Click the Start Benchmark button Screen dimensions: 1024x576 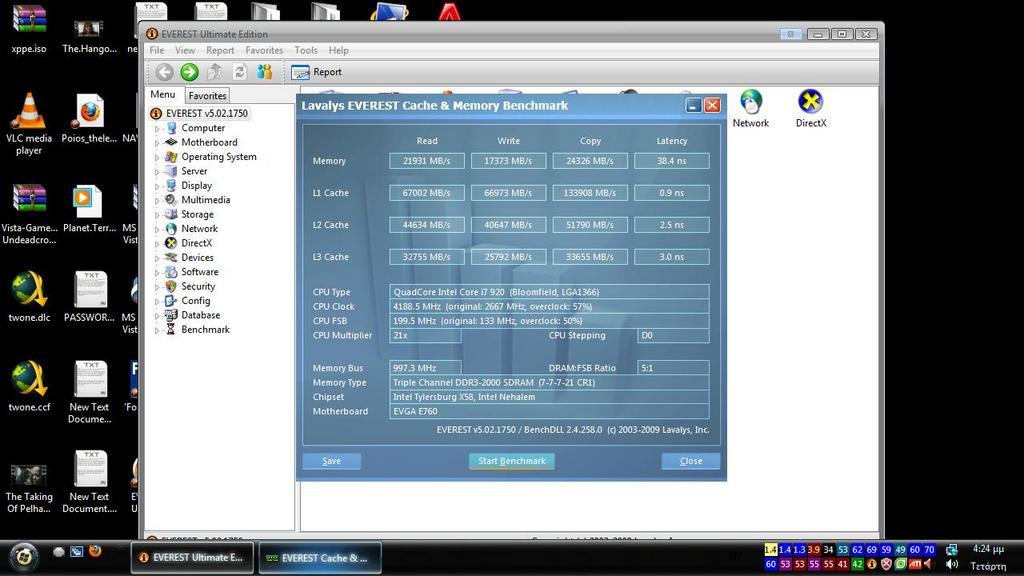511,461
